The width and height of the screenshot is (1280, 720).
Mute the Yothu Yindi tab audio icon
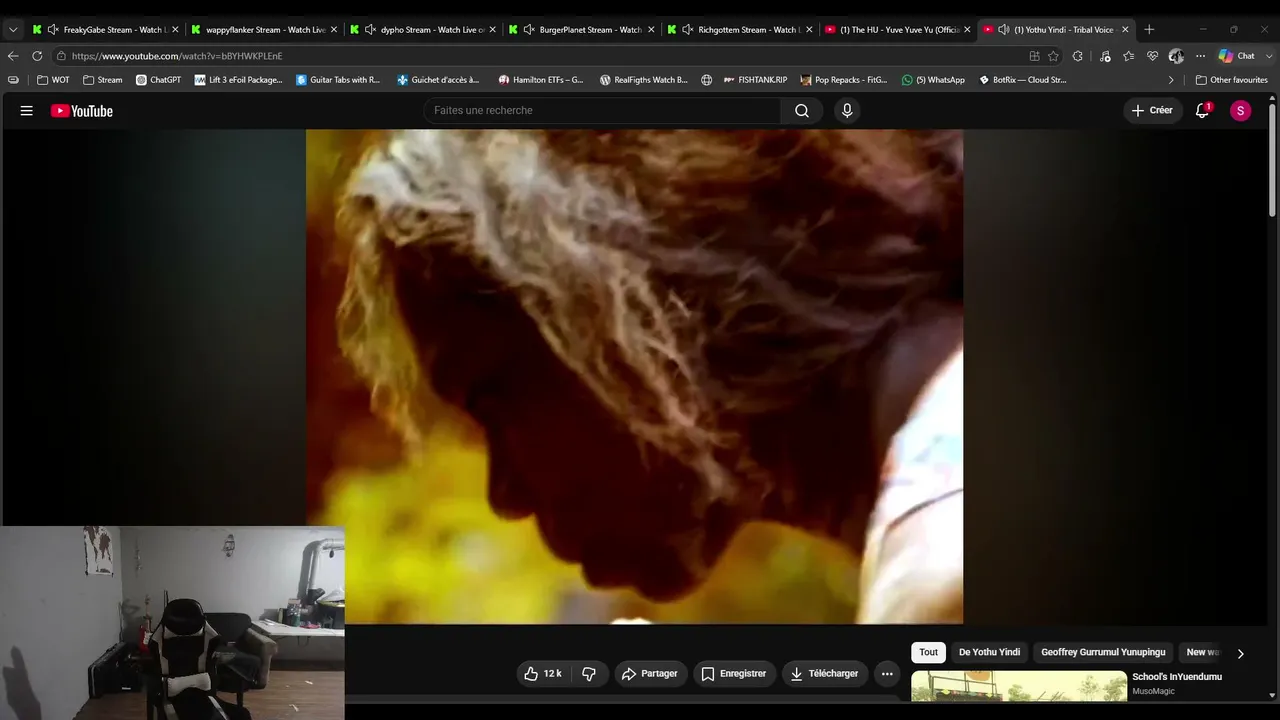(1004, 30)
